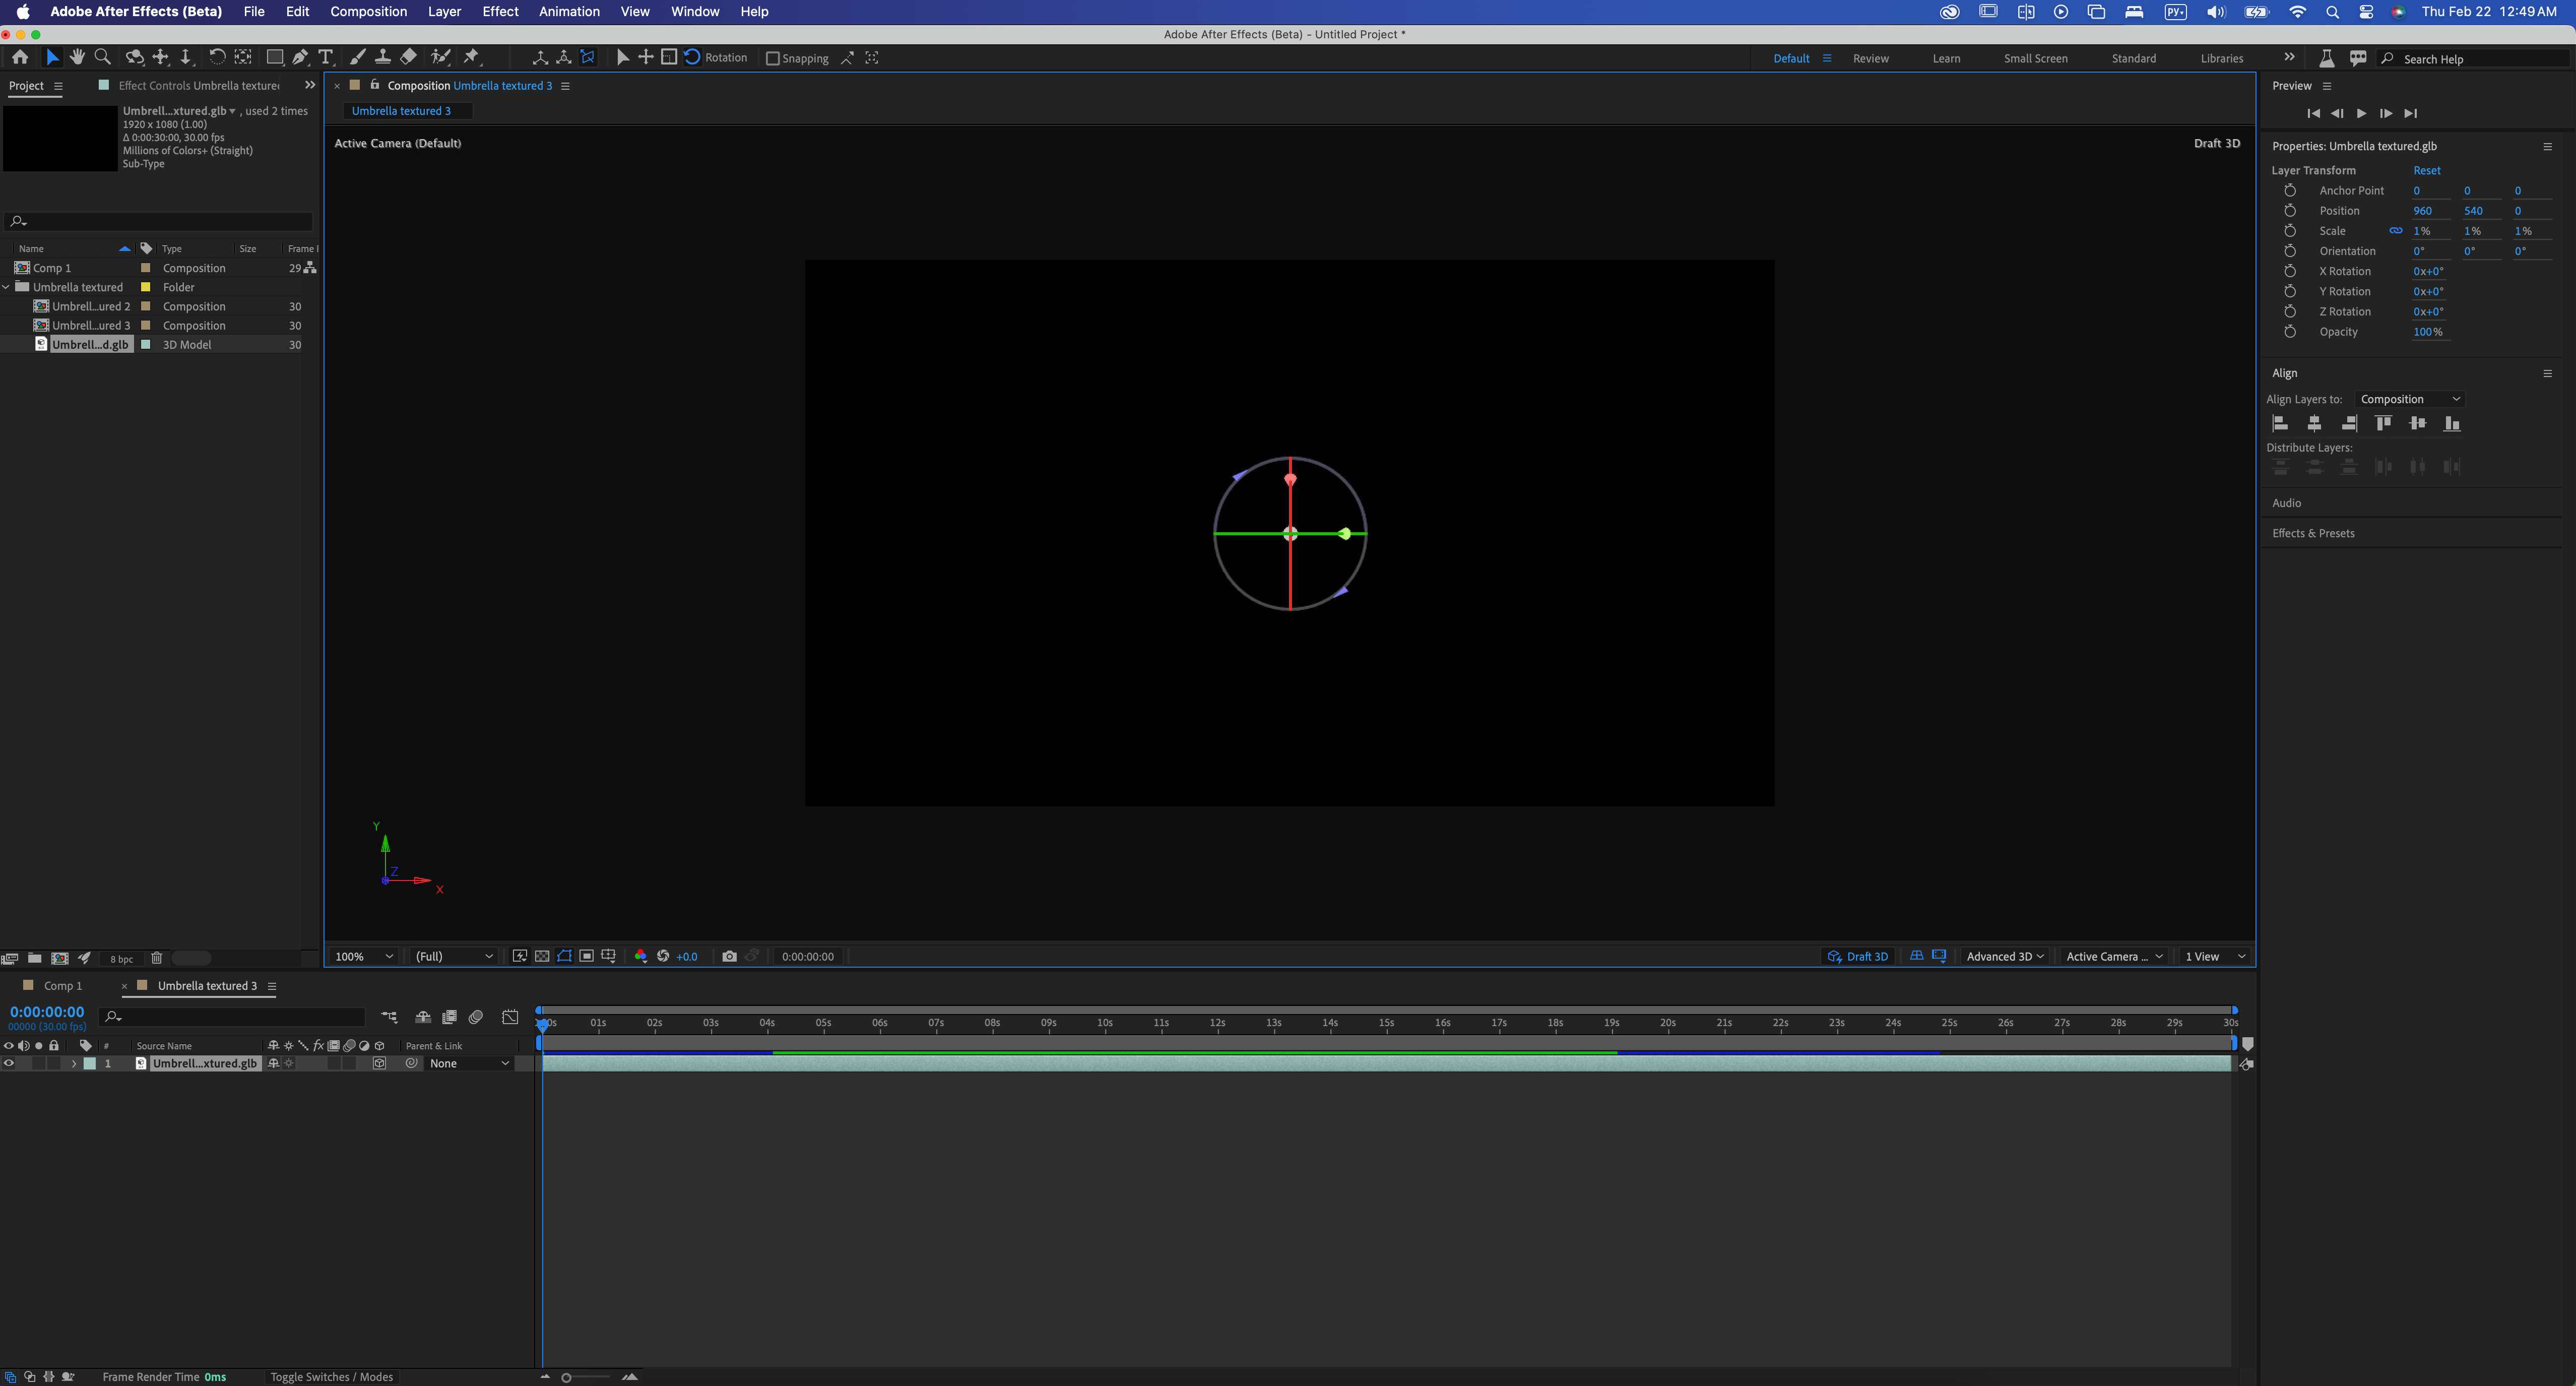
Task: Open the Graph Editor in the timeline
Action: (510, 1017)
